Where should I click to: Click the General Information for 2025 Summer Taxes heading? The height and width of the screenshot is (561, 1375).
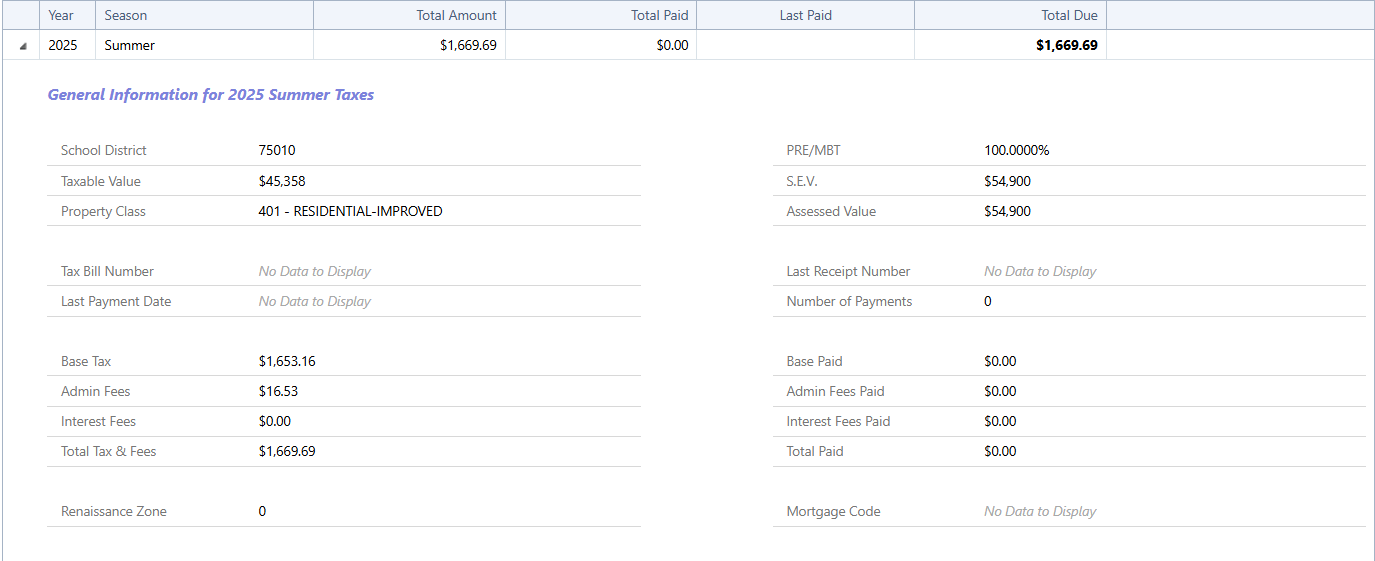(x=211, y=95)
